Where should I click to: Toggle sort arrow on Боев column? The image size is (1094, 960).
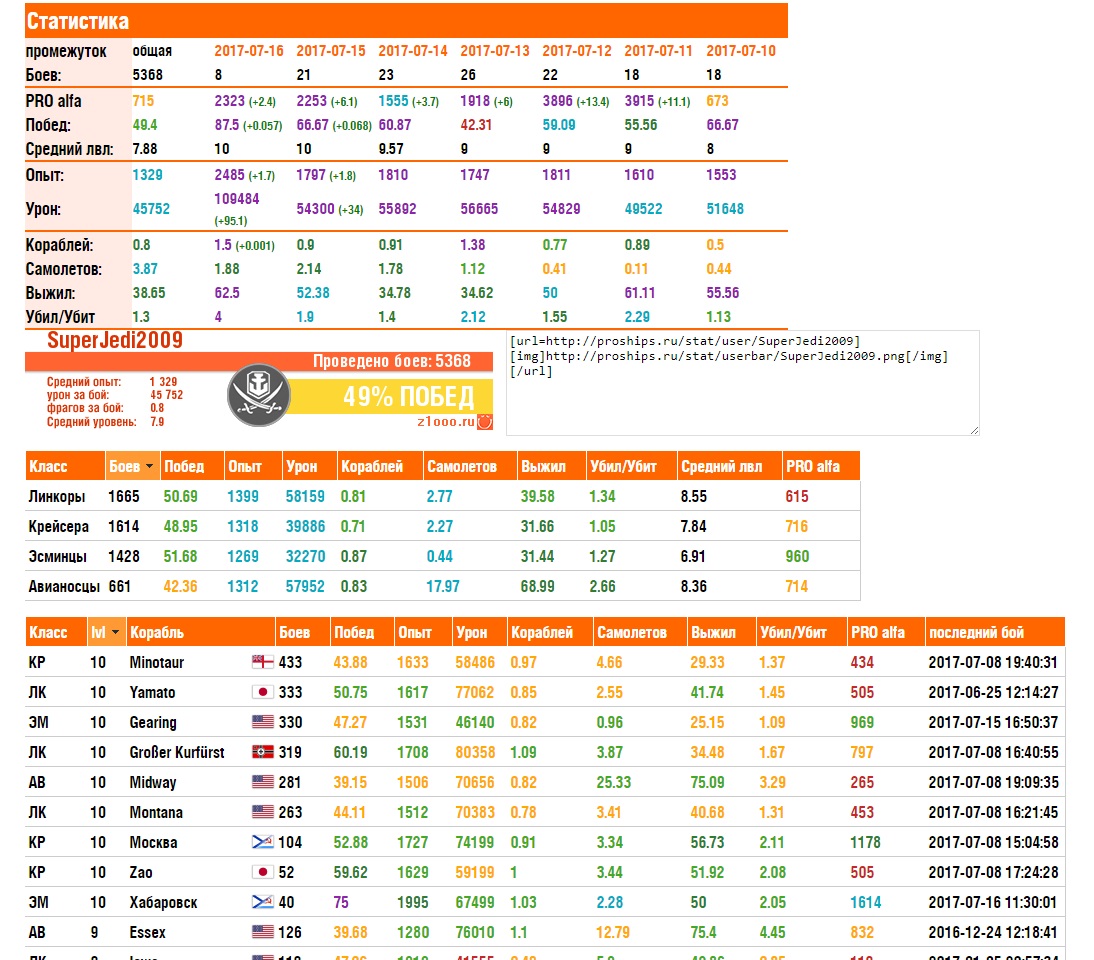pos(149,466)
